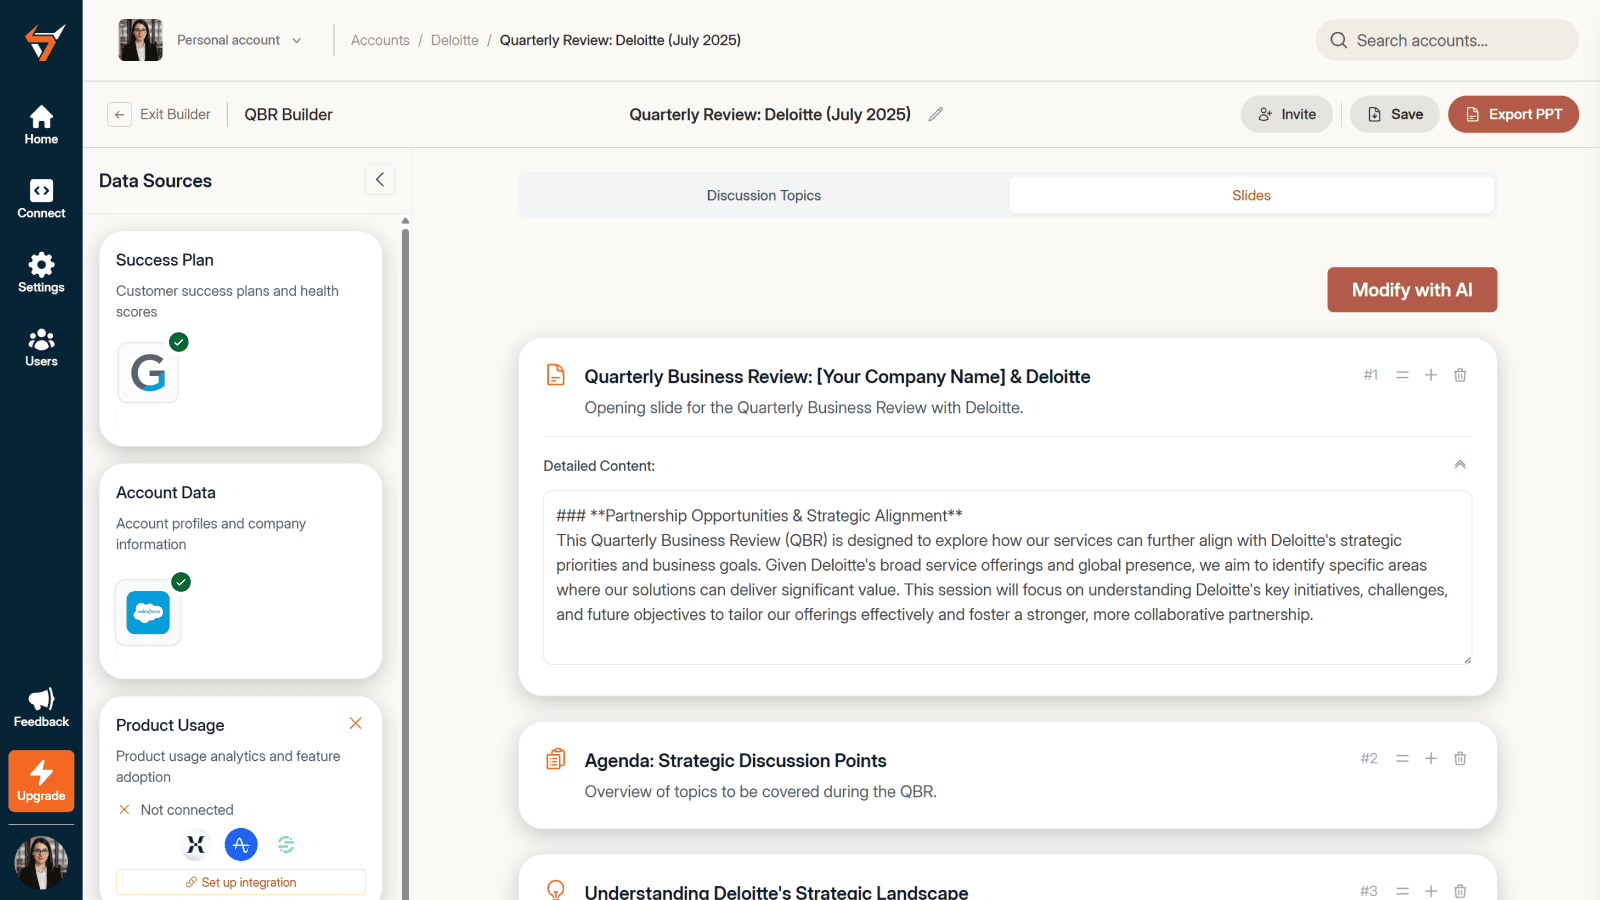Open the Feedback megaphone

coord(41,707)
